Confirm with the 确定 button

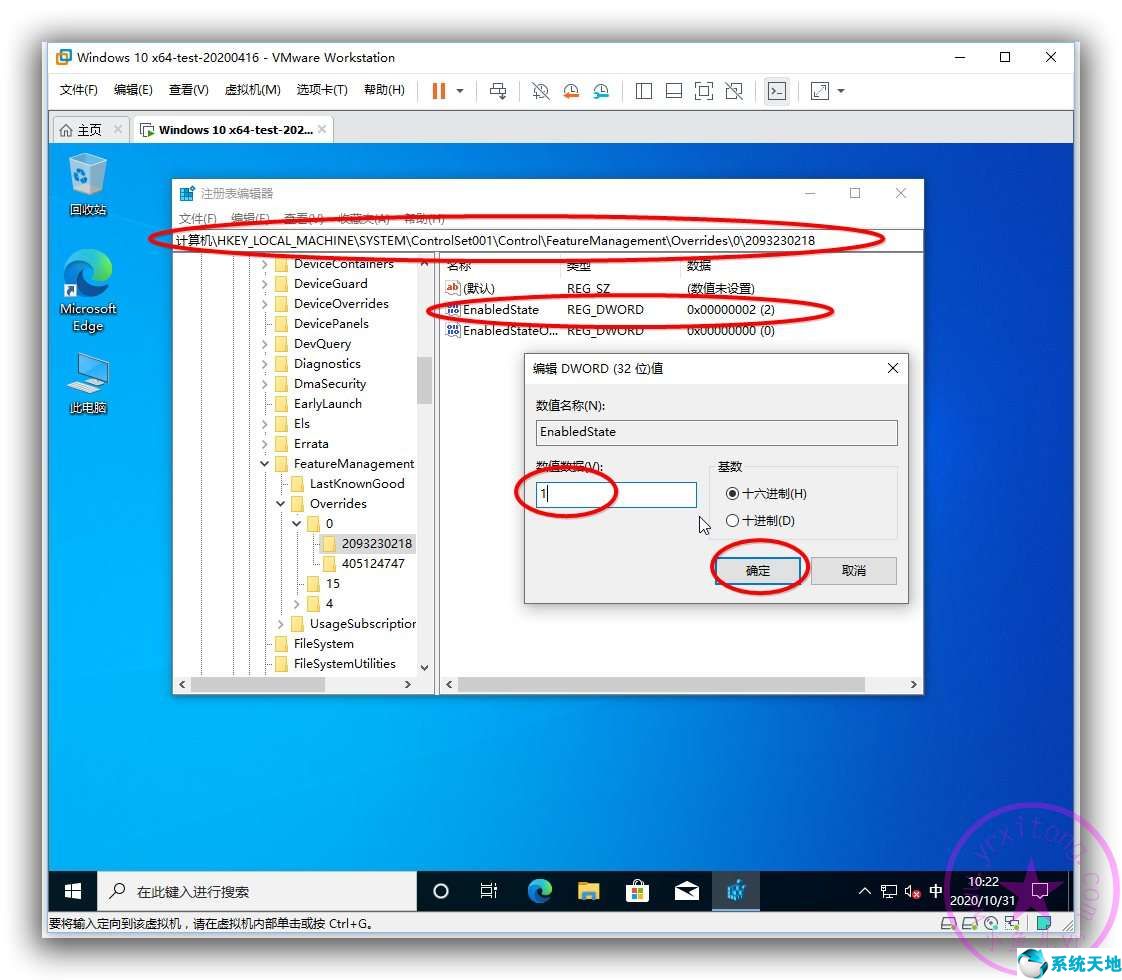(x=758, y=570)
